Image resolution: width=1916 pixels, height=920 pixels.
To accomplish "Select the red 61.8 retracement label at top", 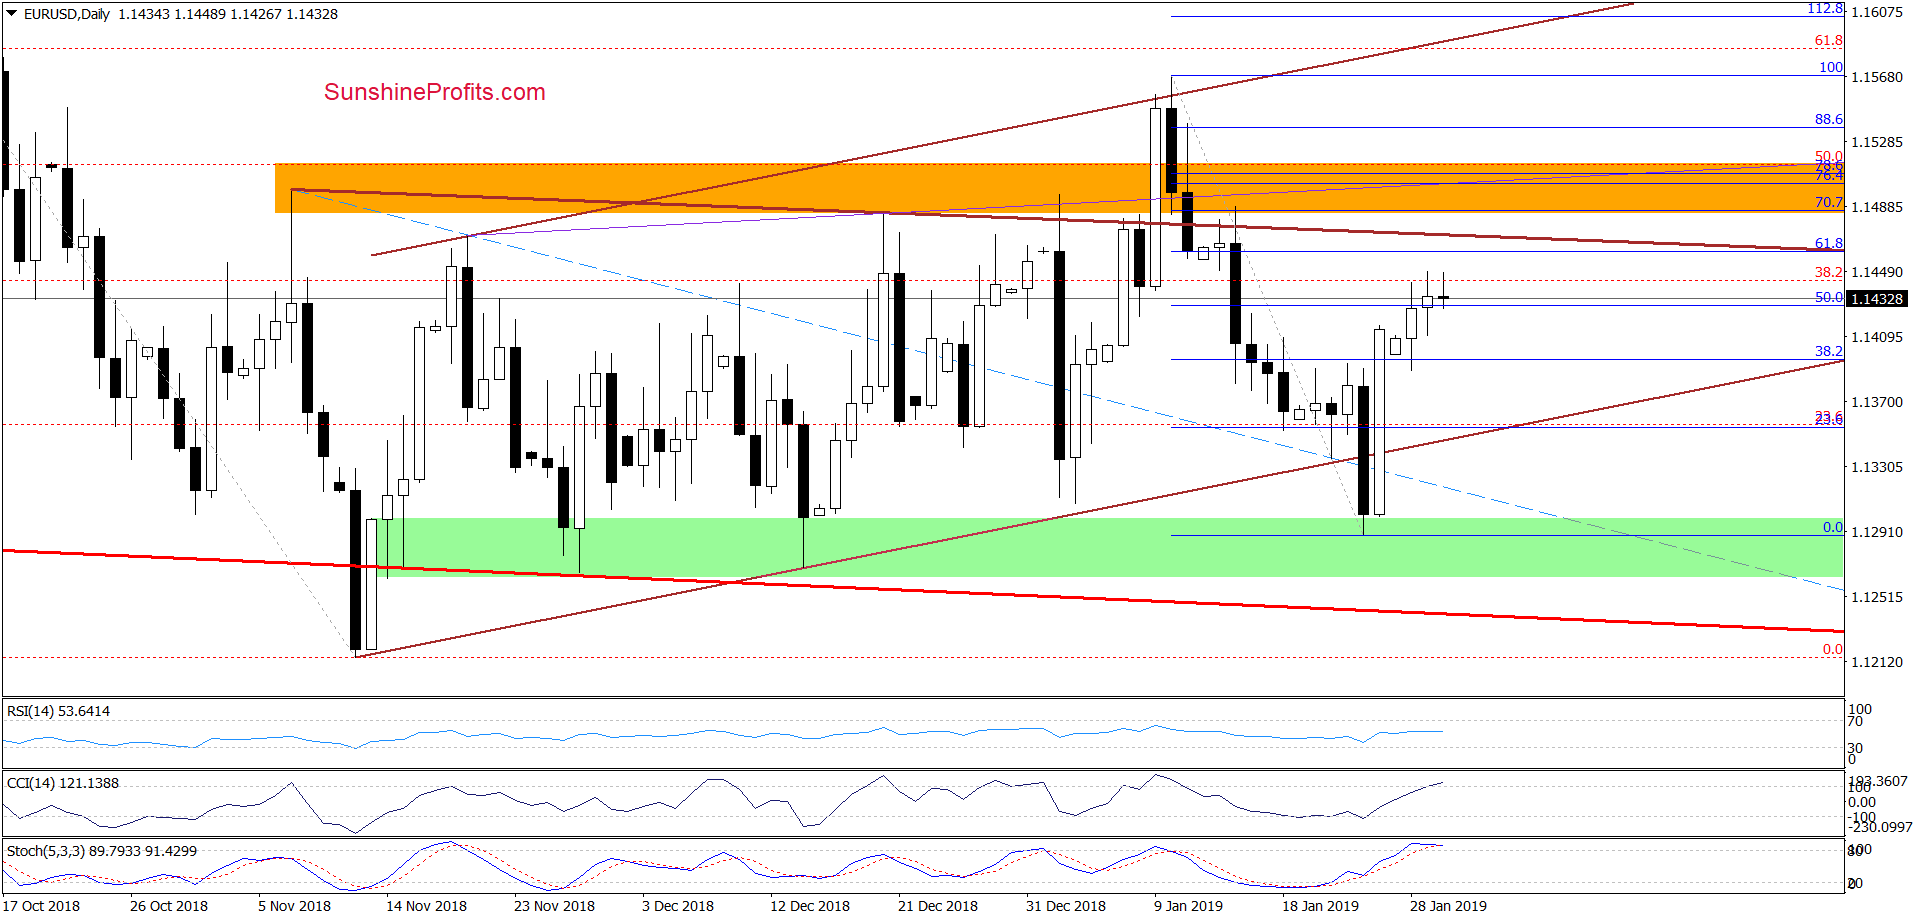I will pos(1829,41).
